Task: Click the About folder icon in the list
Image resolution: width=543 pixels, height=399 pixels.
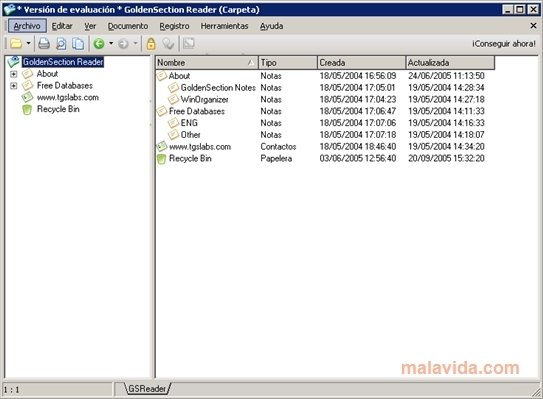Action: tap(162, 76)
